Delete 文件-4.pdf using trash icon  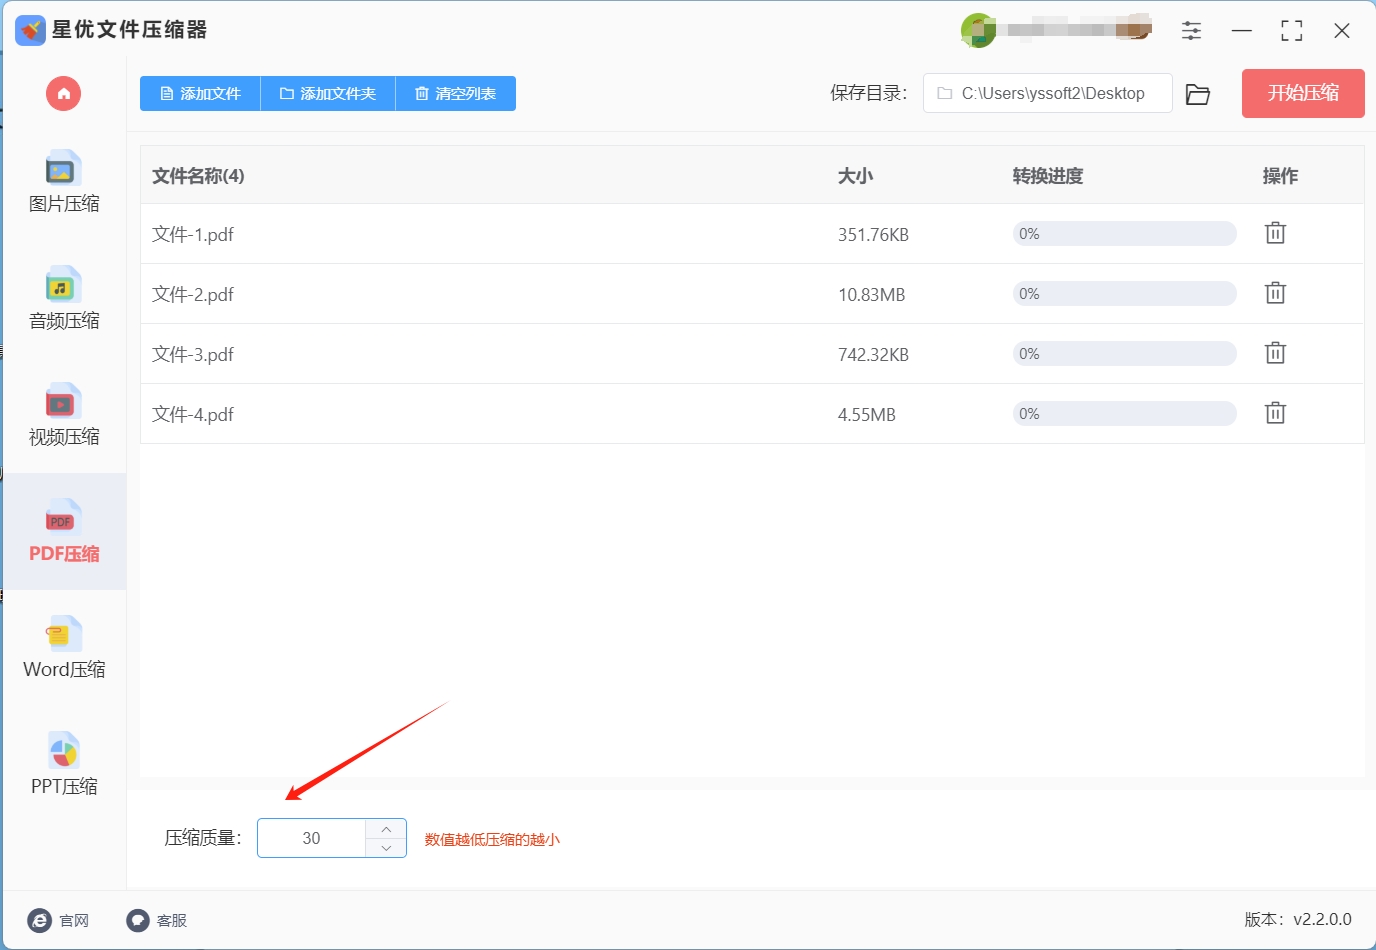tap(1275, 413)
